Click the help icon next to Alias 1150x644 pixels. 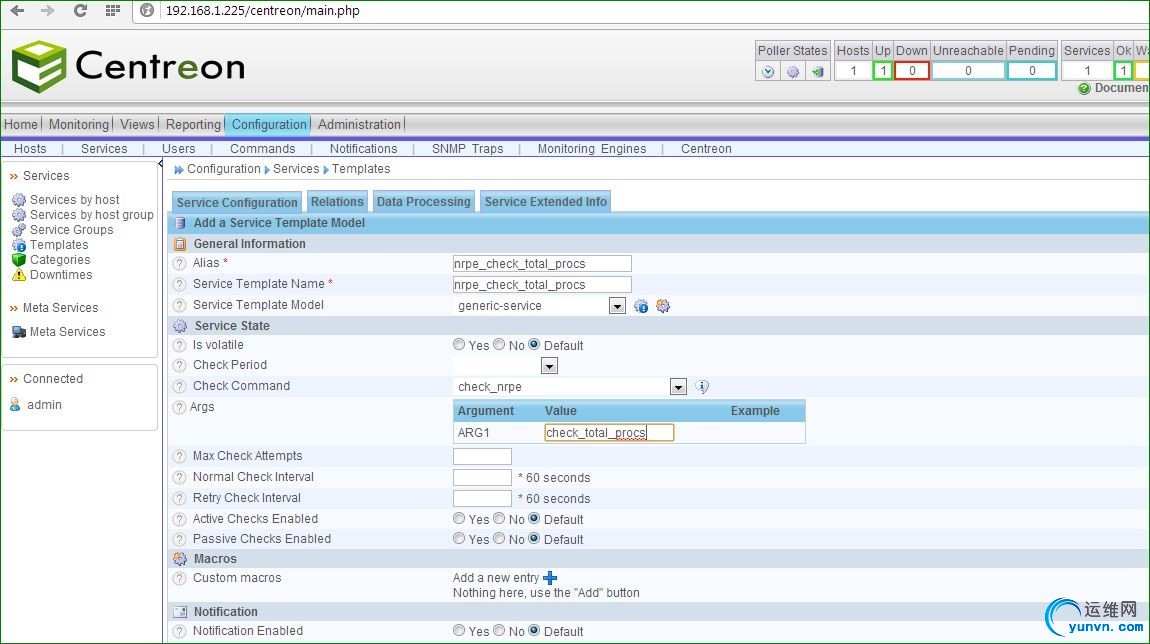pyautogui.click(x=180, y=264)
